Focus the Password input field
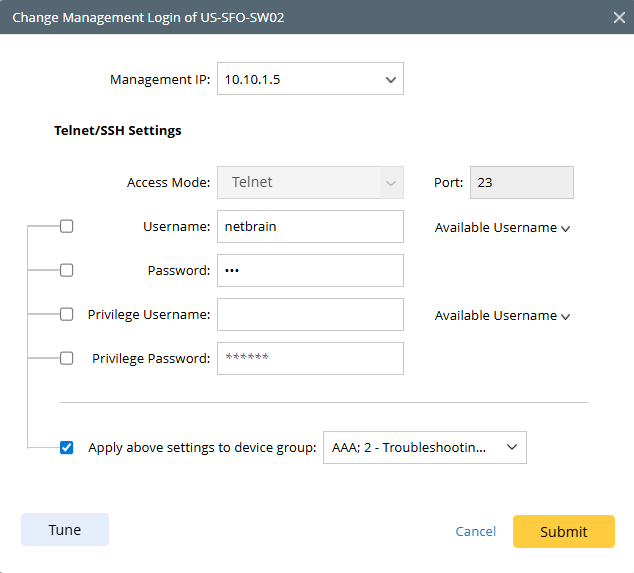Viewport: 634px width, 573px height. tap(309, 271)
